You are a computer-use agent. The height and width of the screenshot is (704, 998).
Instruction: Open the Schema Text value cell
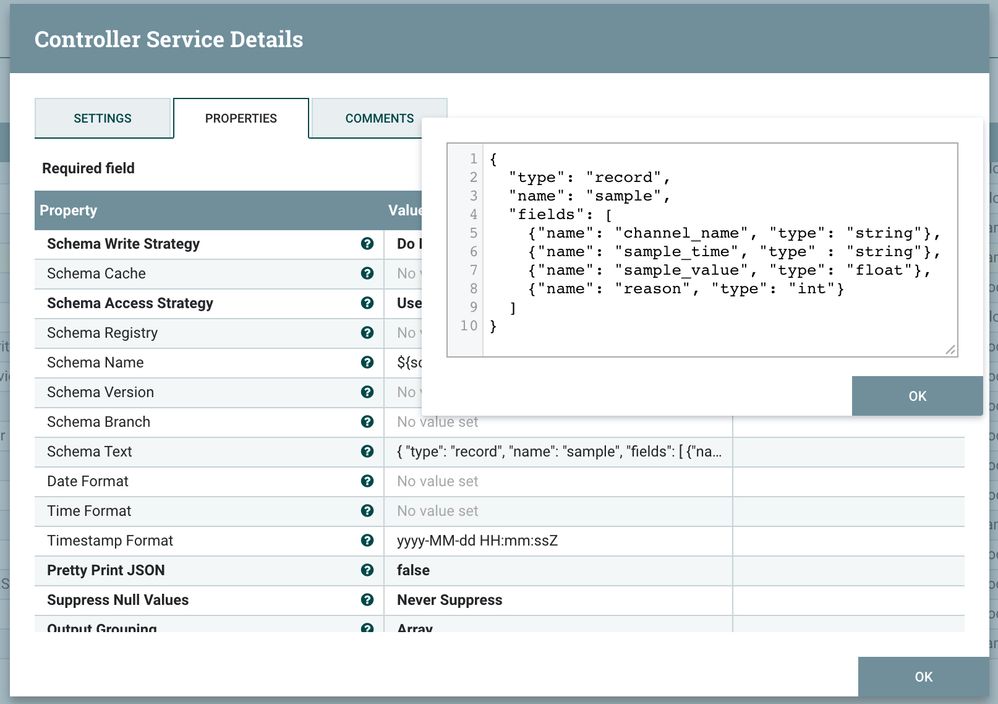click(x=556, y=452)
